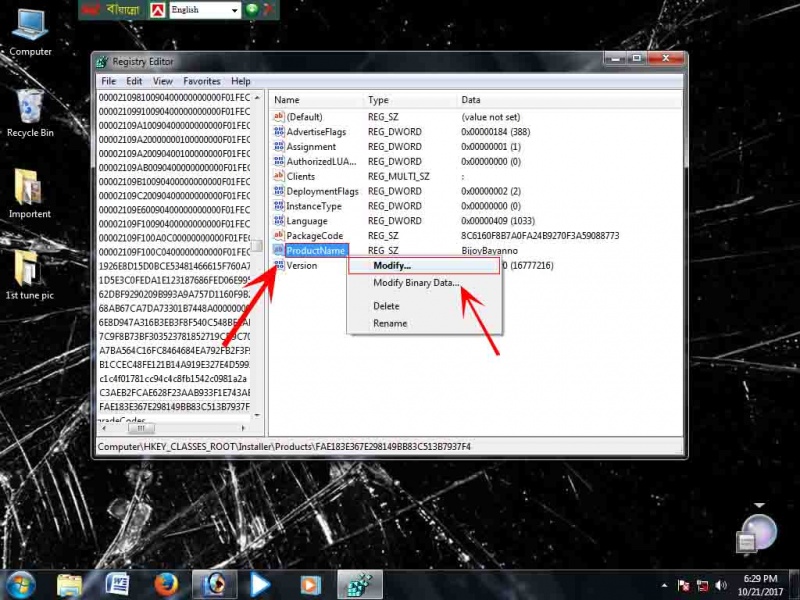The image size is (800, 600).
Task: Click the (Default) value icon
Action: pos(279,117)
